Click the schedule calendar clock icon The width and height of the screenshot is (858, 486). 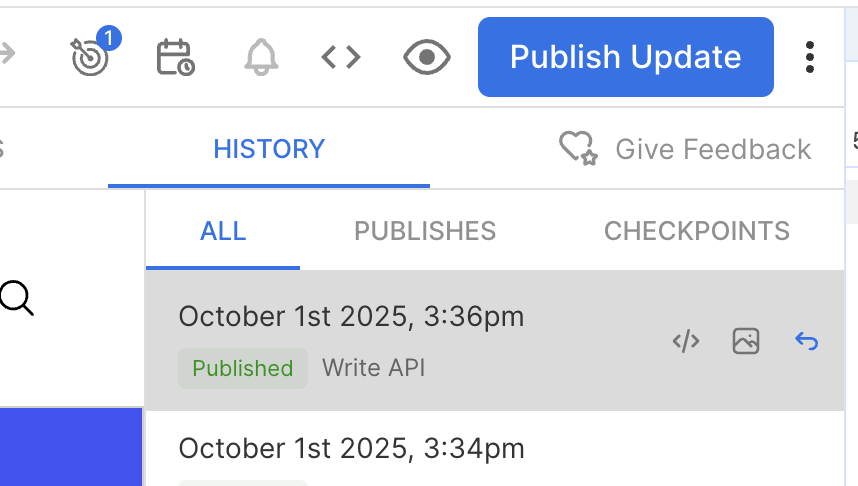tap(175, 57)
